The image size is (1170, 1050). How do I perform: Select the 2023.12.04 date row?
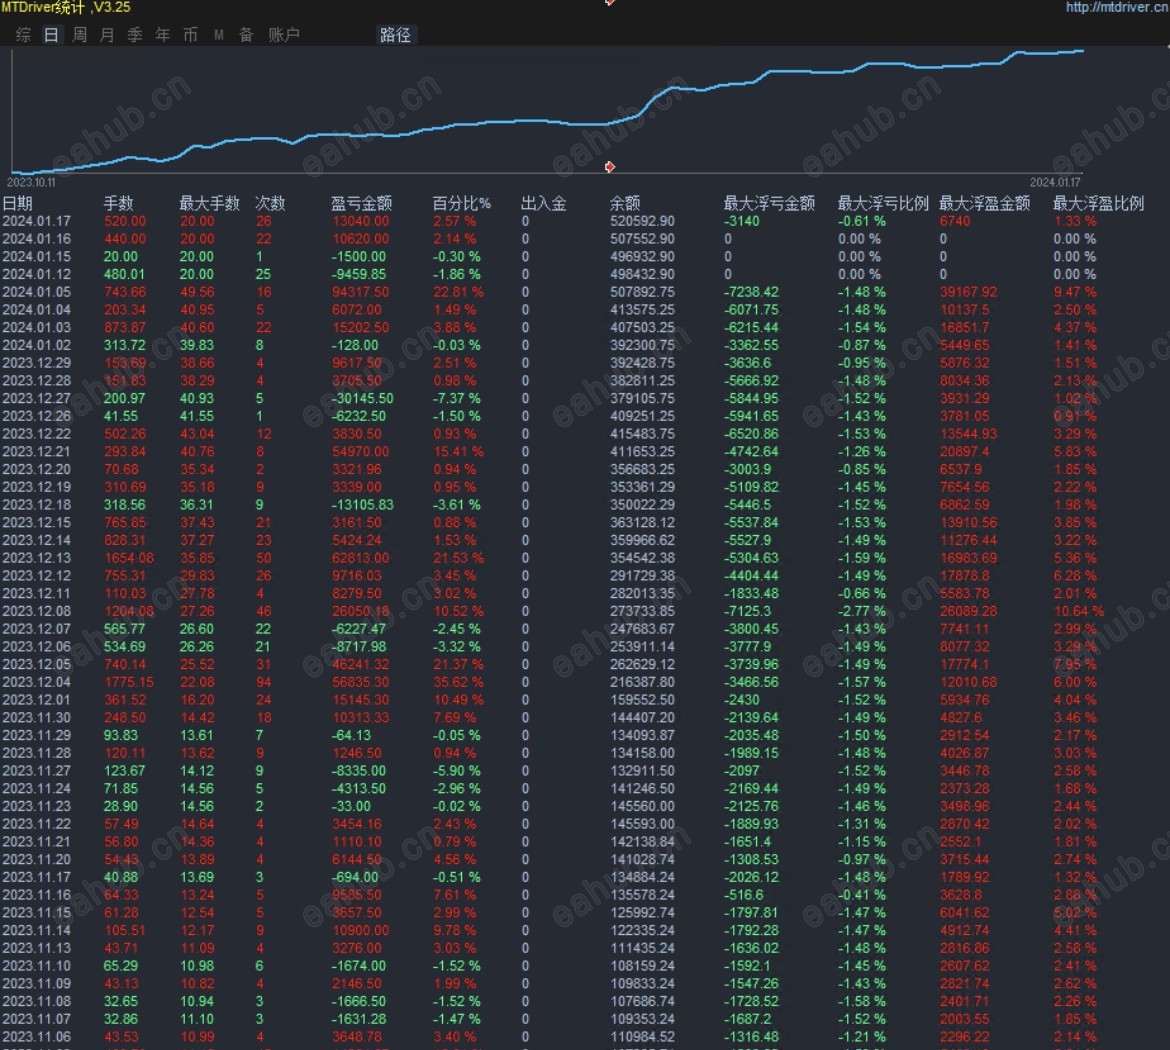36,682
